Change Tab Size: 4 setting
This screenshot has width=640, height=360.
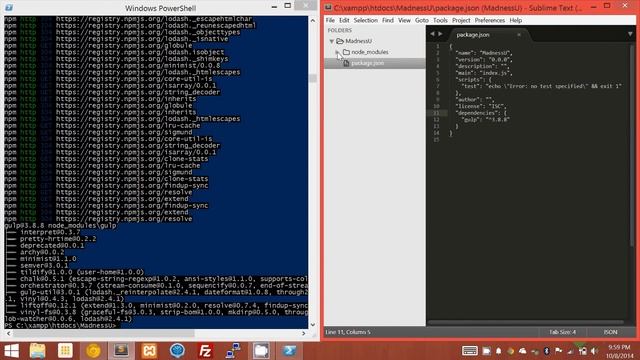[x=562, y=332]
